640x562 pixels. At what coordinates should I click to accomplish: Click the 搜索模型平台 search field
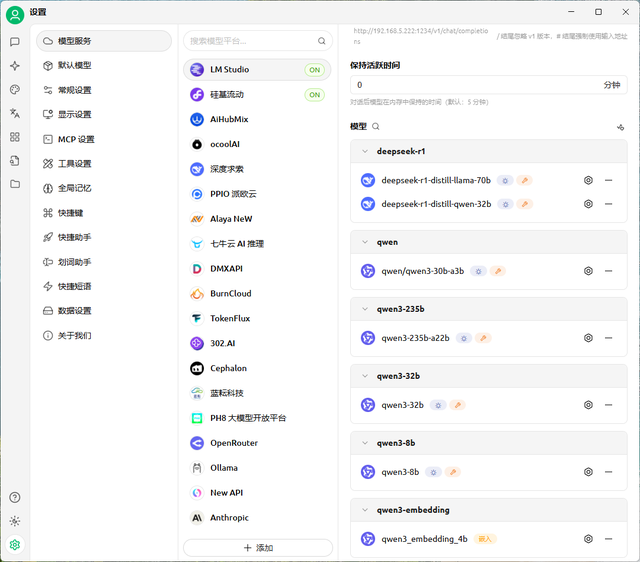(258, 41)
